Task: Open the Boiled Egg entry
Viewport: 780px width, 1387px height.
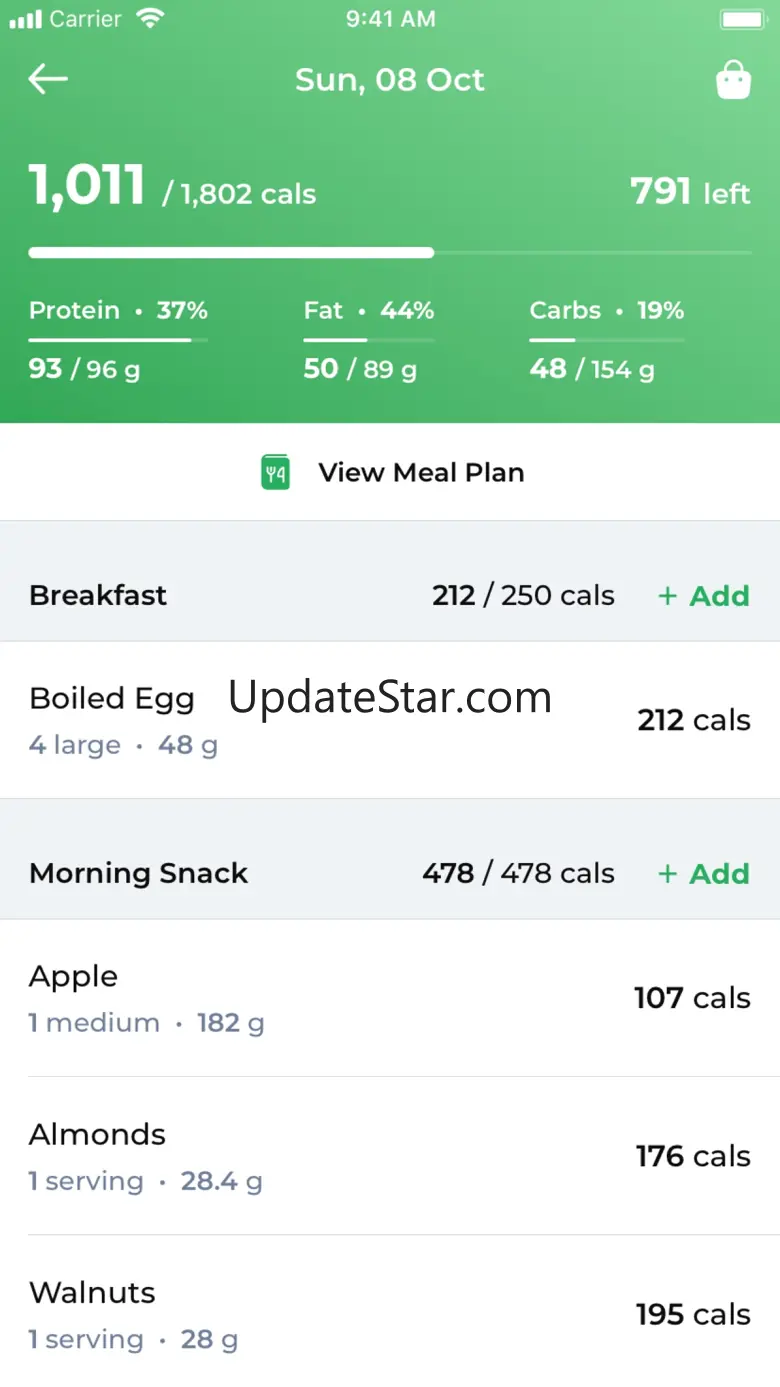Action: (390, 720)
